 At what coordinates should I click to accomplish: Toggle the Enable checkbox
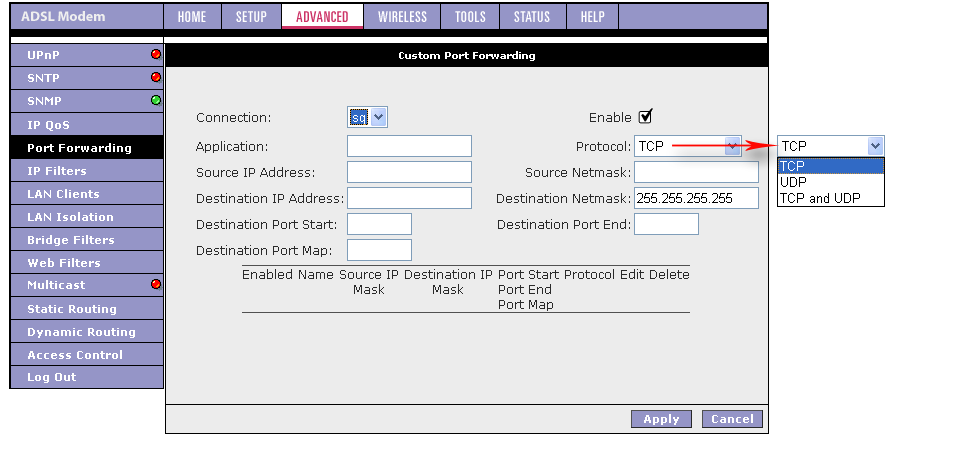[646, 116]
